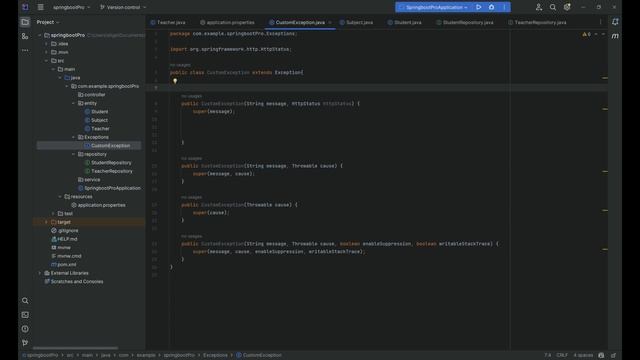Switch to Teacher.java tab
640x360 pixels.
point(168,22)
